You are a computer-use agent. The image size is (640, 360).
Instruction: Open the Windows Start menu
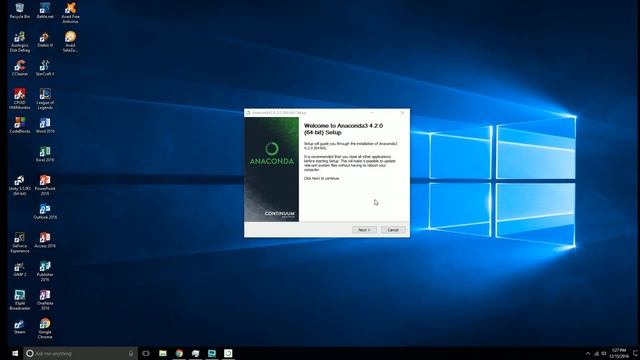tap(15, 353)
